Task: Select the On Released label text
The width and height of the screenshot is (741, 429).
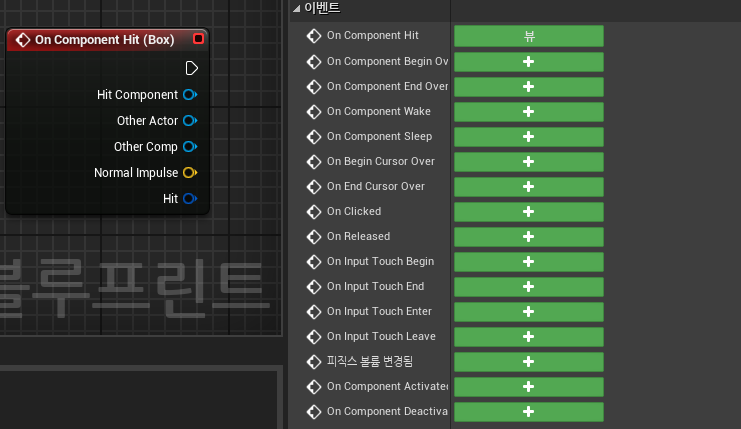Action: coord(358,237)
